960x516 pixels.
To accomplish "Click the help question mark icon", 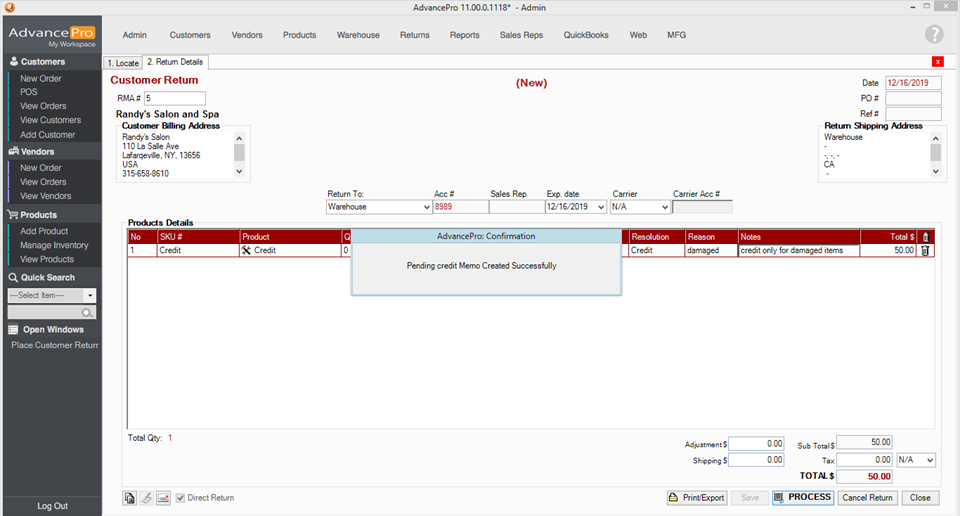I will click(934, 35).
